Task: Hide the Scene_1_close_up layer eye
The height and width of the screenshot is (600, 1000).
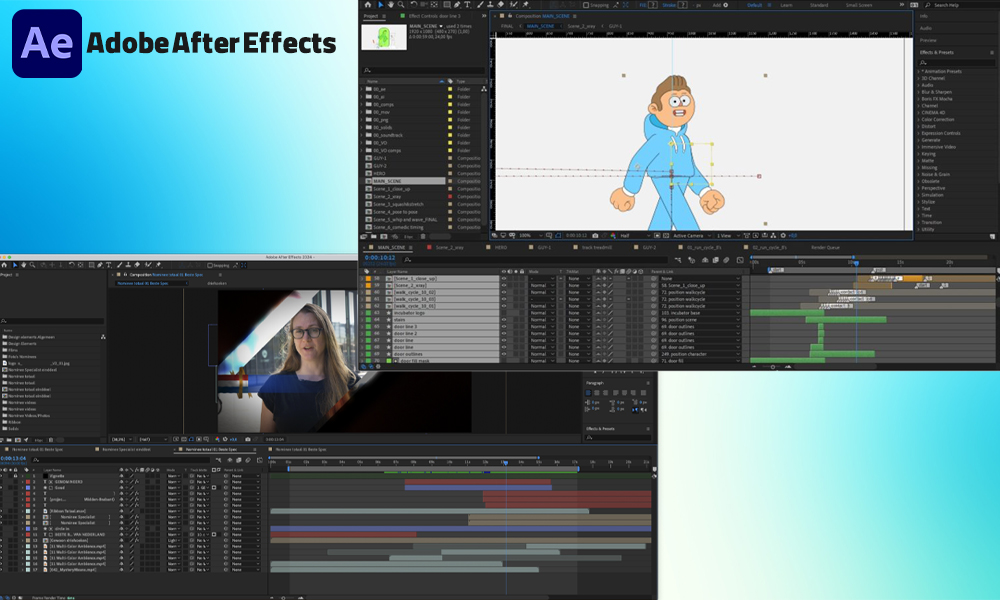Action: tap(504, 279)
